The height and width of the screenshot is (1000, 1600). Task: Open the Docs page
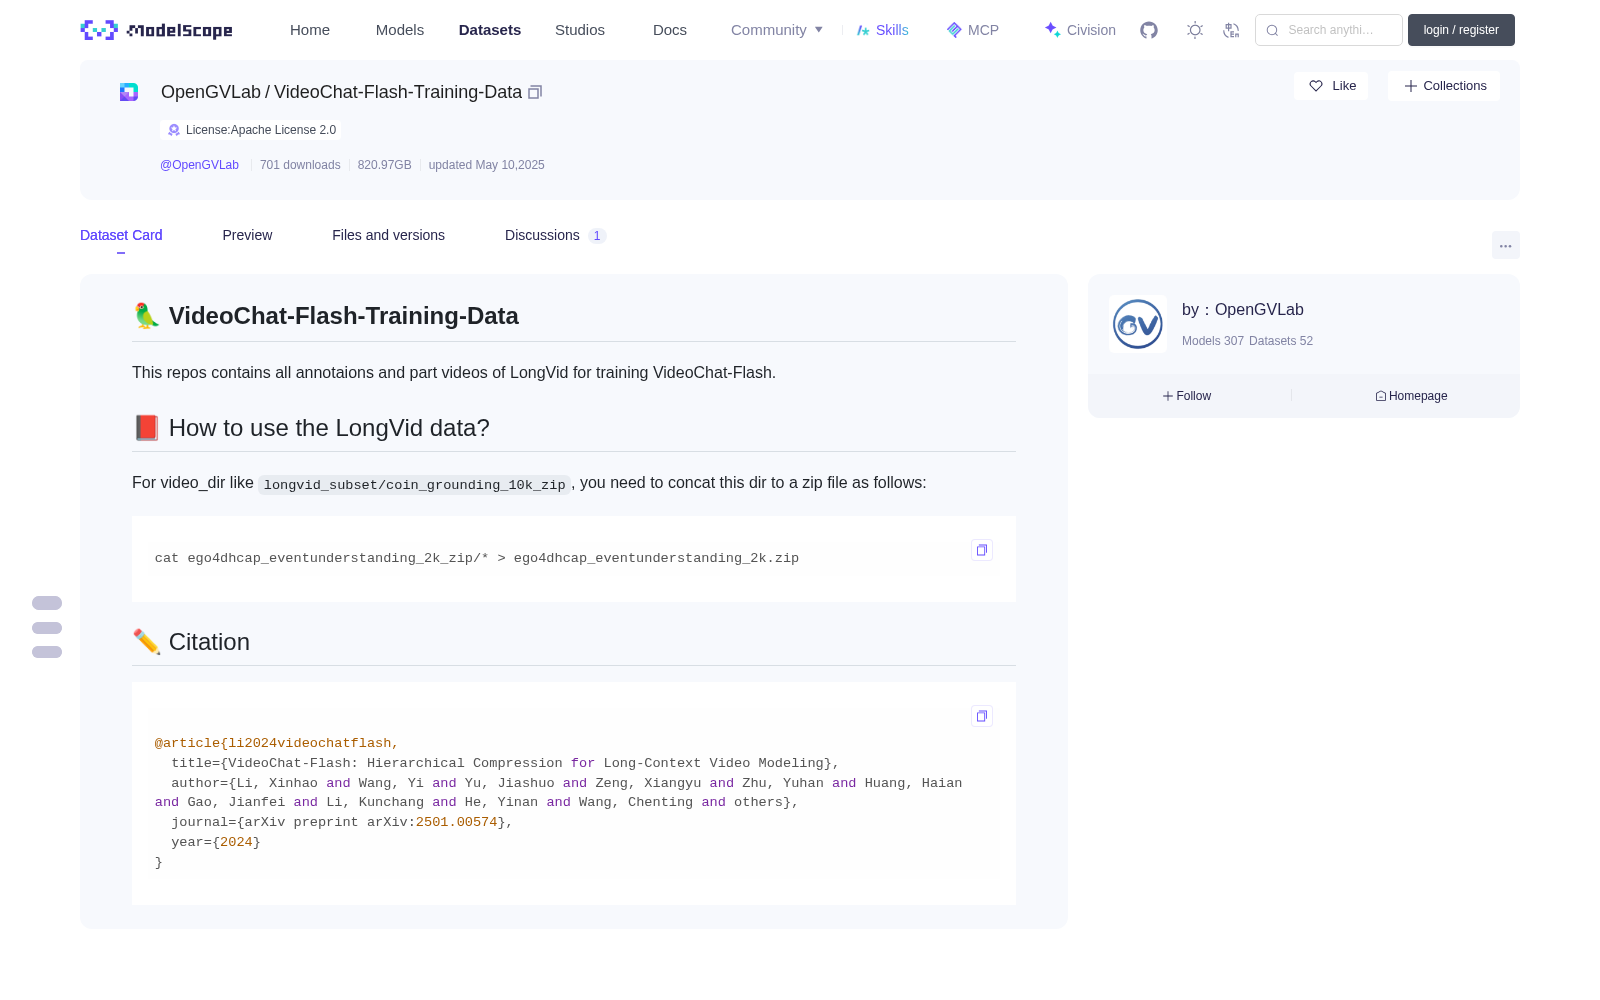point(670,30)
